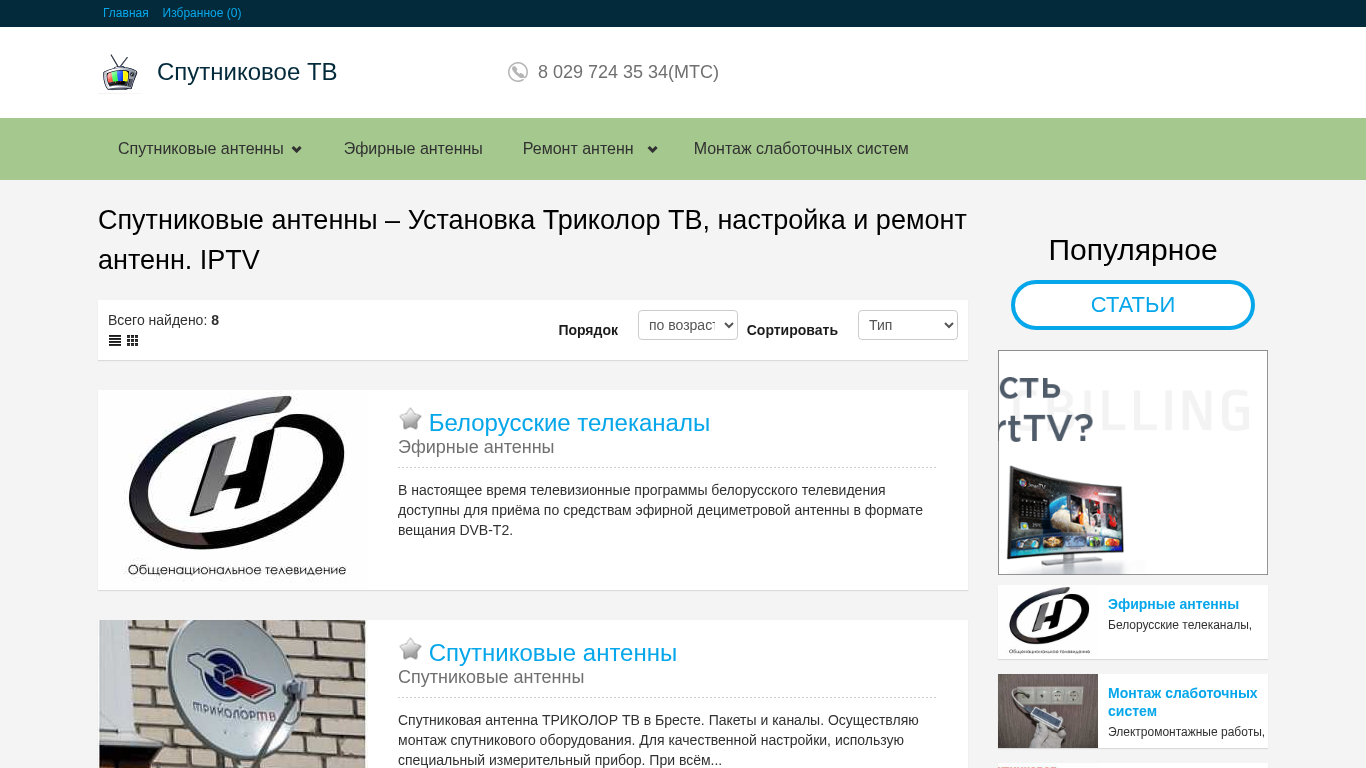Click the phone handset icon

point(518,72)
